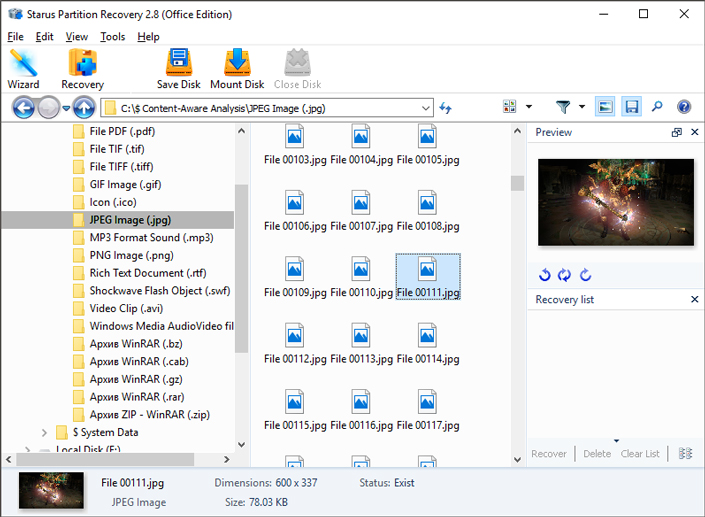Click the large preview image

(x=616, y=202)
